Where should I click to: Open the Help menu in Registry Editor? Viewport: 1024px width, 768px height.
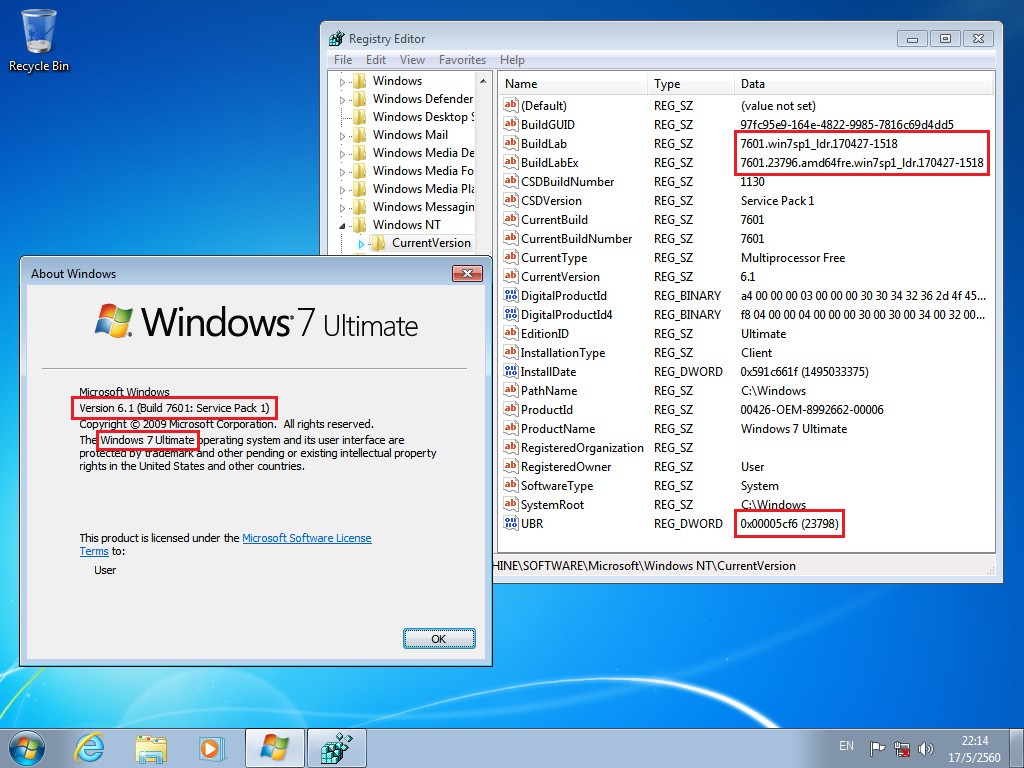[512, 59]
